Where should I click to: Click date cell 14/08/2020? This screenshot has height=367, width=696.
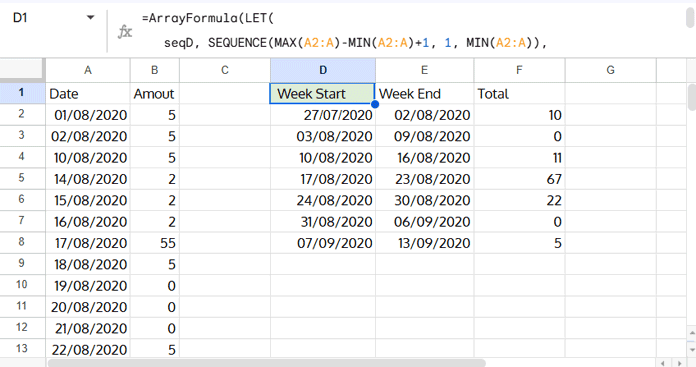point(88,179)
